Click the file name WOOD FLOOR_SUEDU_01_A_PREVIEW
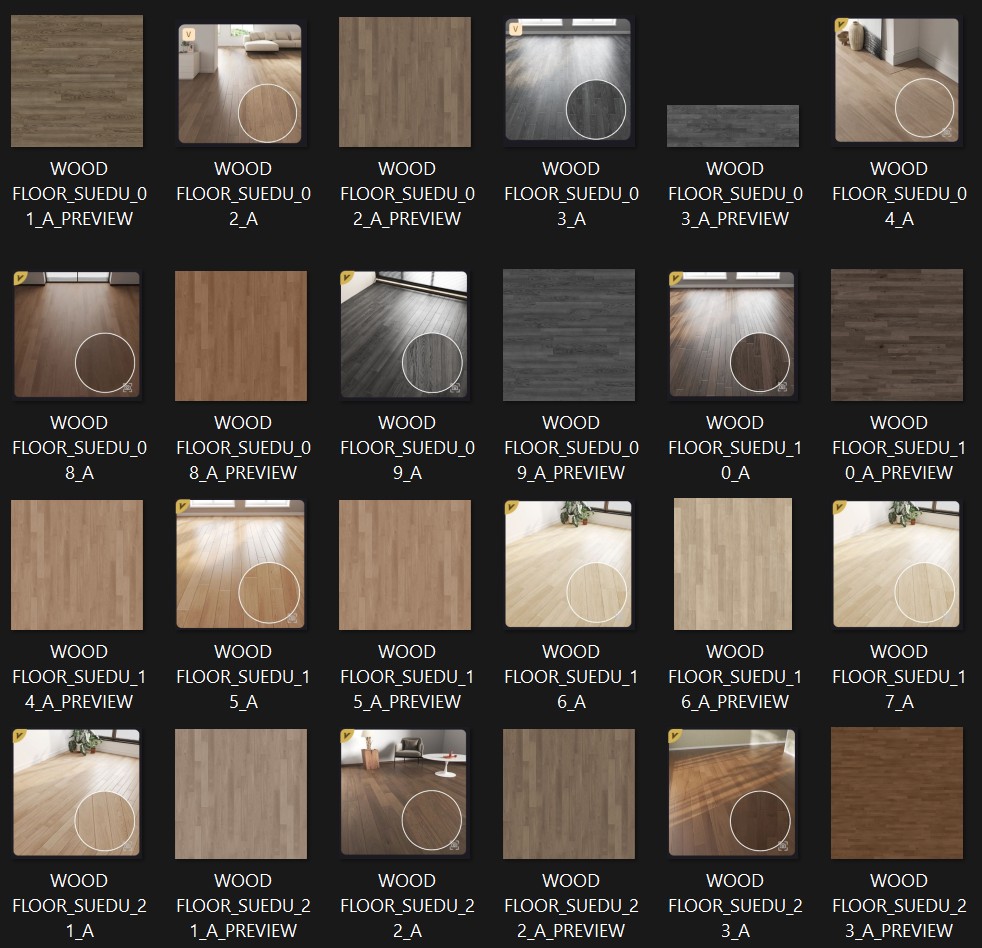The image size is (982, 948). tap(79, 193)
